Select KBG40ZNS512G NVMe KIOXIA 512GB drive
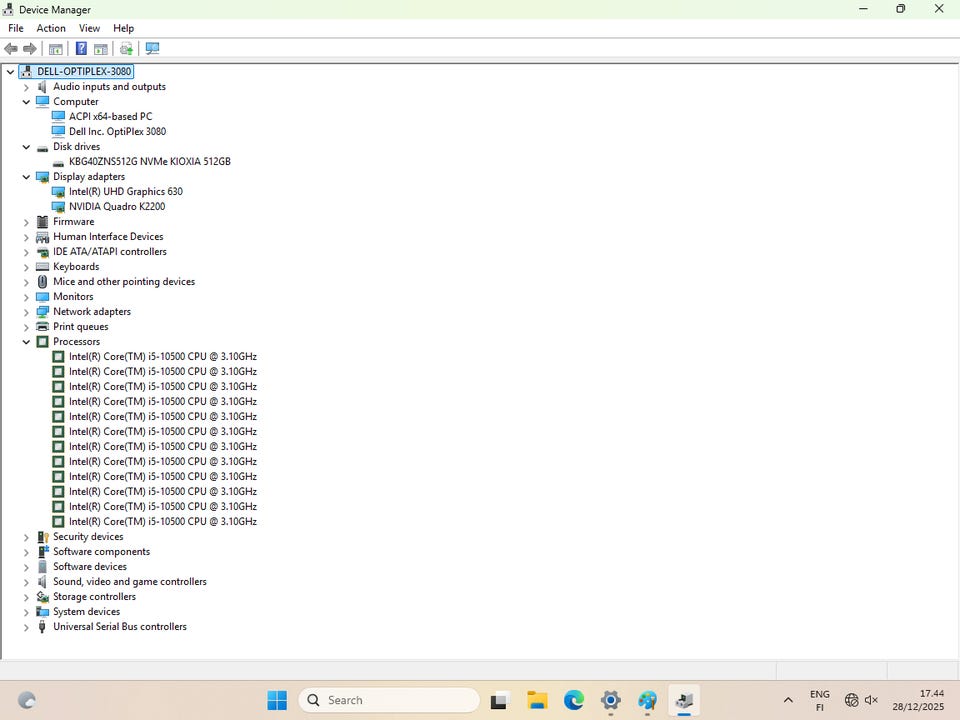Viewport: 960px width, 720px height. tap(149, 162)
